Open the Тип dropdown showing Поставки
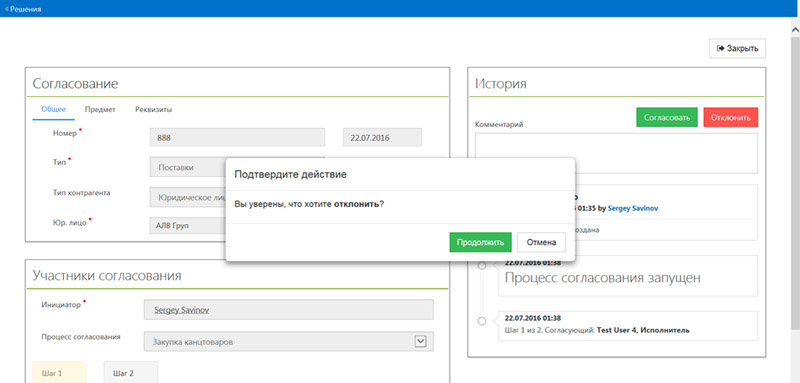The width and height of the screenshot is (800, 383). pyautogui.click(x=188, y=167)
